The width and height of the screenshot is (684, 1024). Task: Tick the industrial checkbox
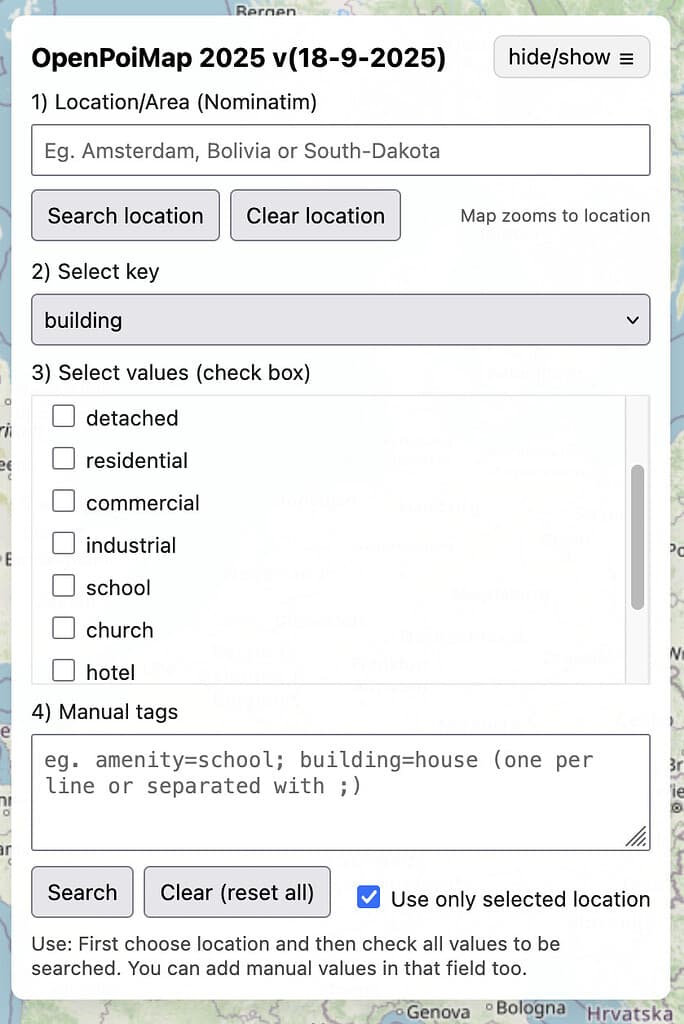tap(64, 544)
